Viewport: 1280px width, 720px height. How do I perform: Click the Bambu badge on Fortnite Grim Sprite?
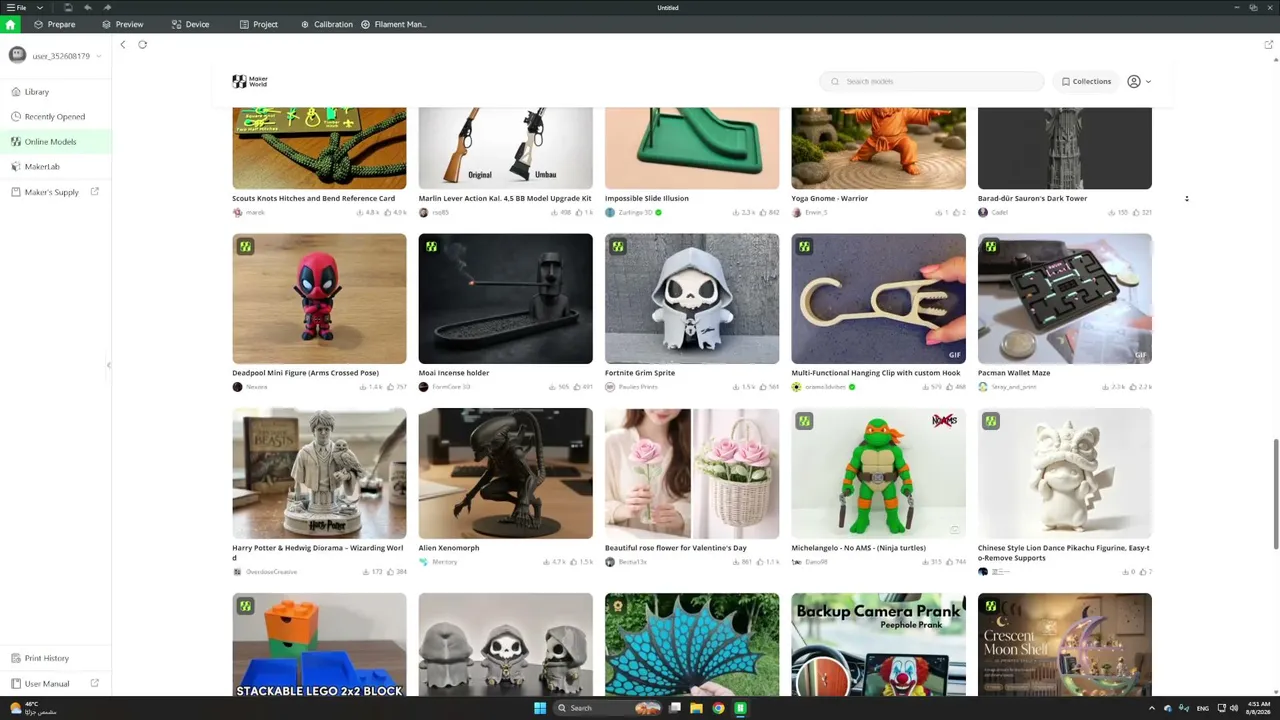click(618, 246)
